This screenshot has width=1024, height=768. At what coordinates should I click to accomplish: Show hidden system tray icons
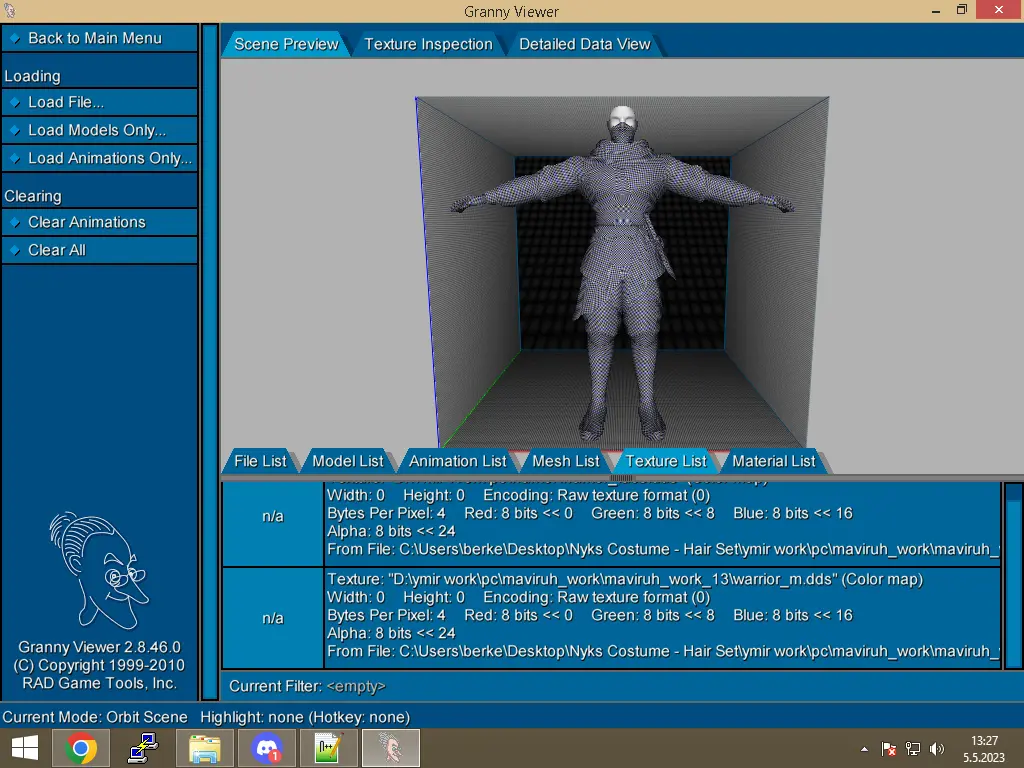pos(865,749)
